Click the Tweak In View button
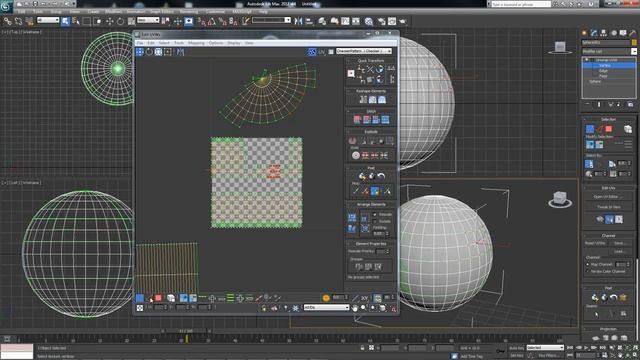The width and height of the screenshot is (640, 360). [608, 207]
